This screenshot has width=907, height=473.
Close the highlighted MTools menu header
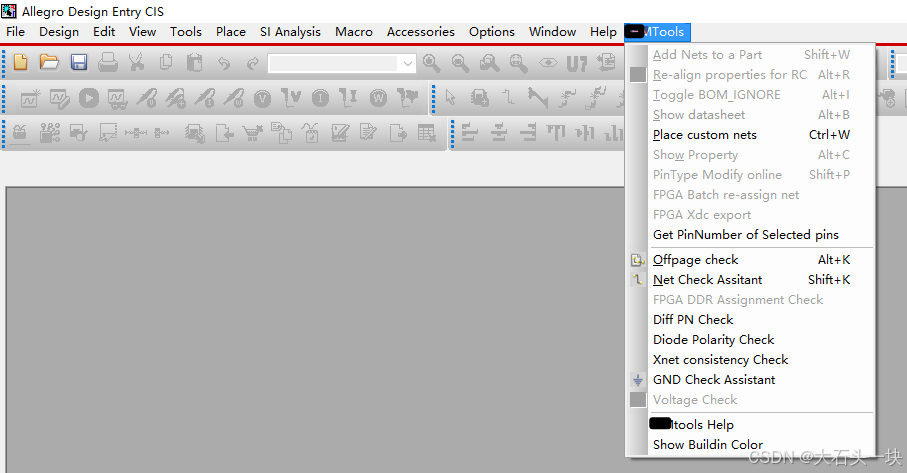pos(658,32)
